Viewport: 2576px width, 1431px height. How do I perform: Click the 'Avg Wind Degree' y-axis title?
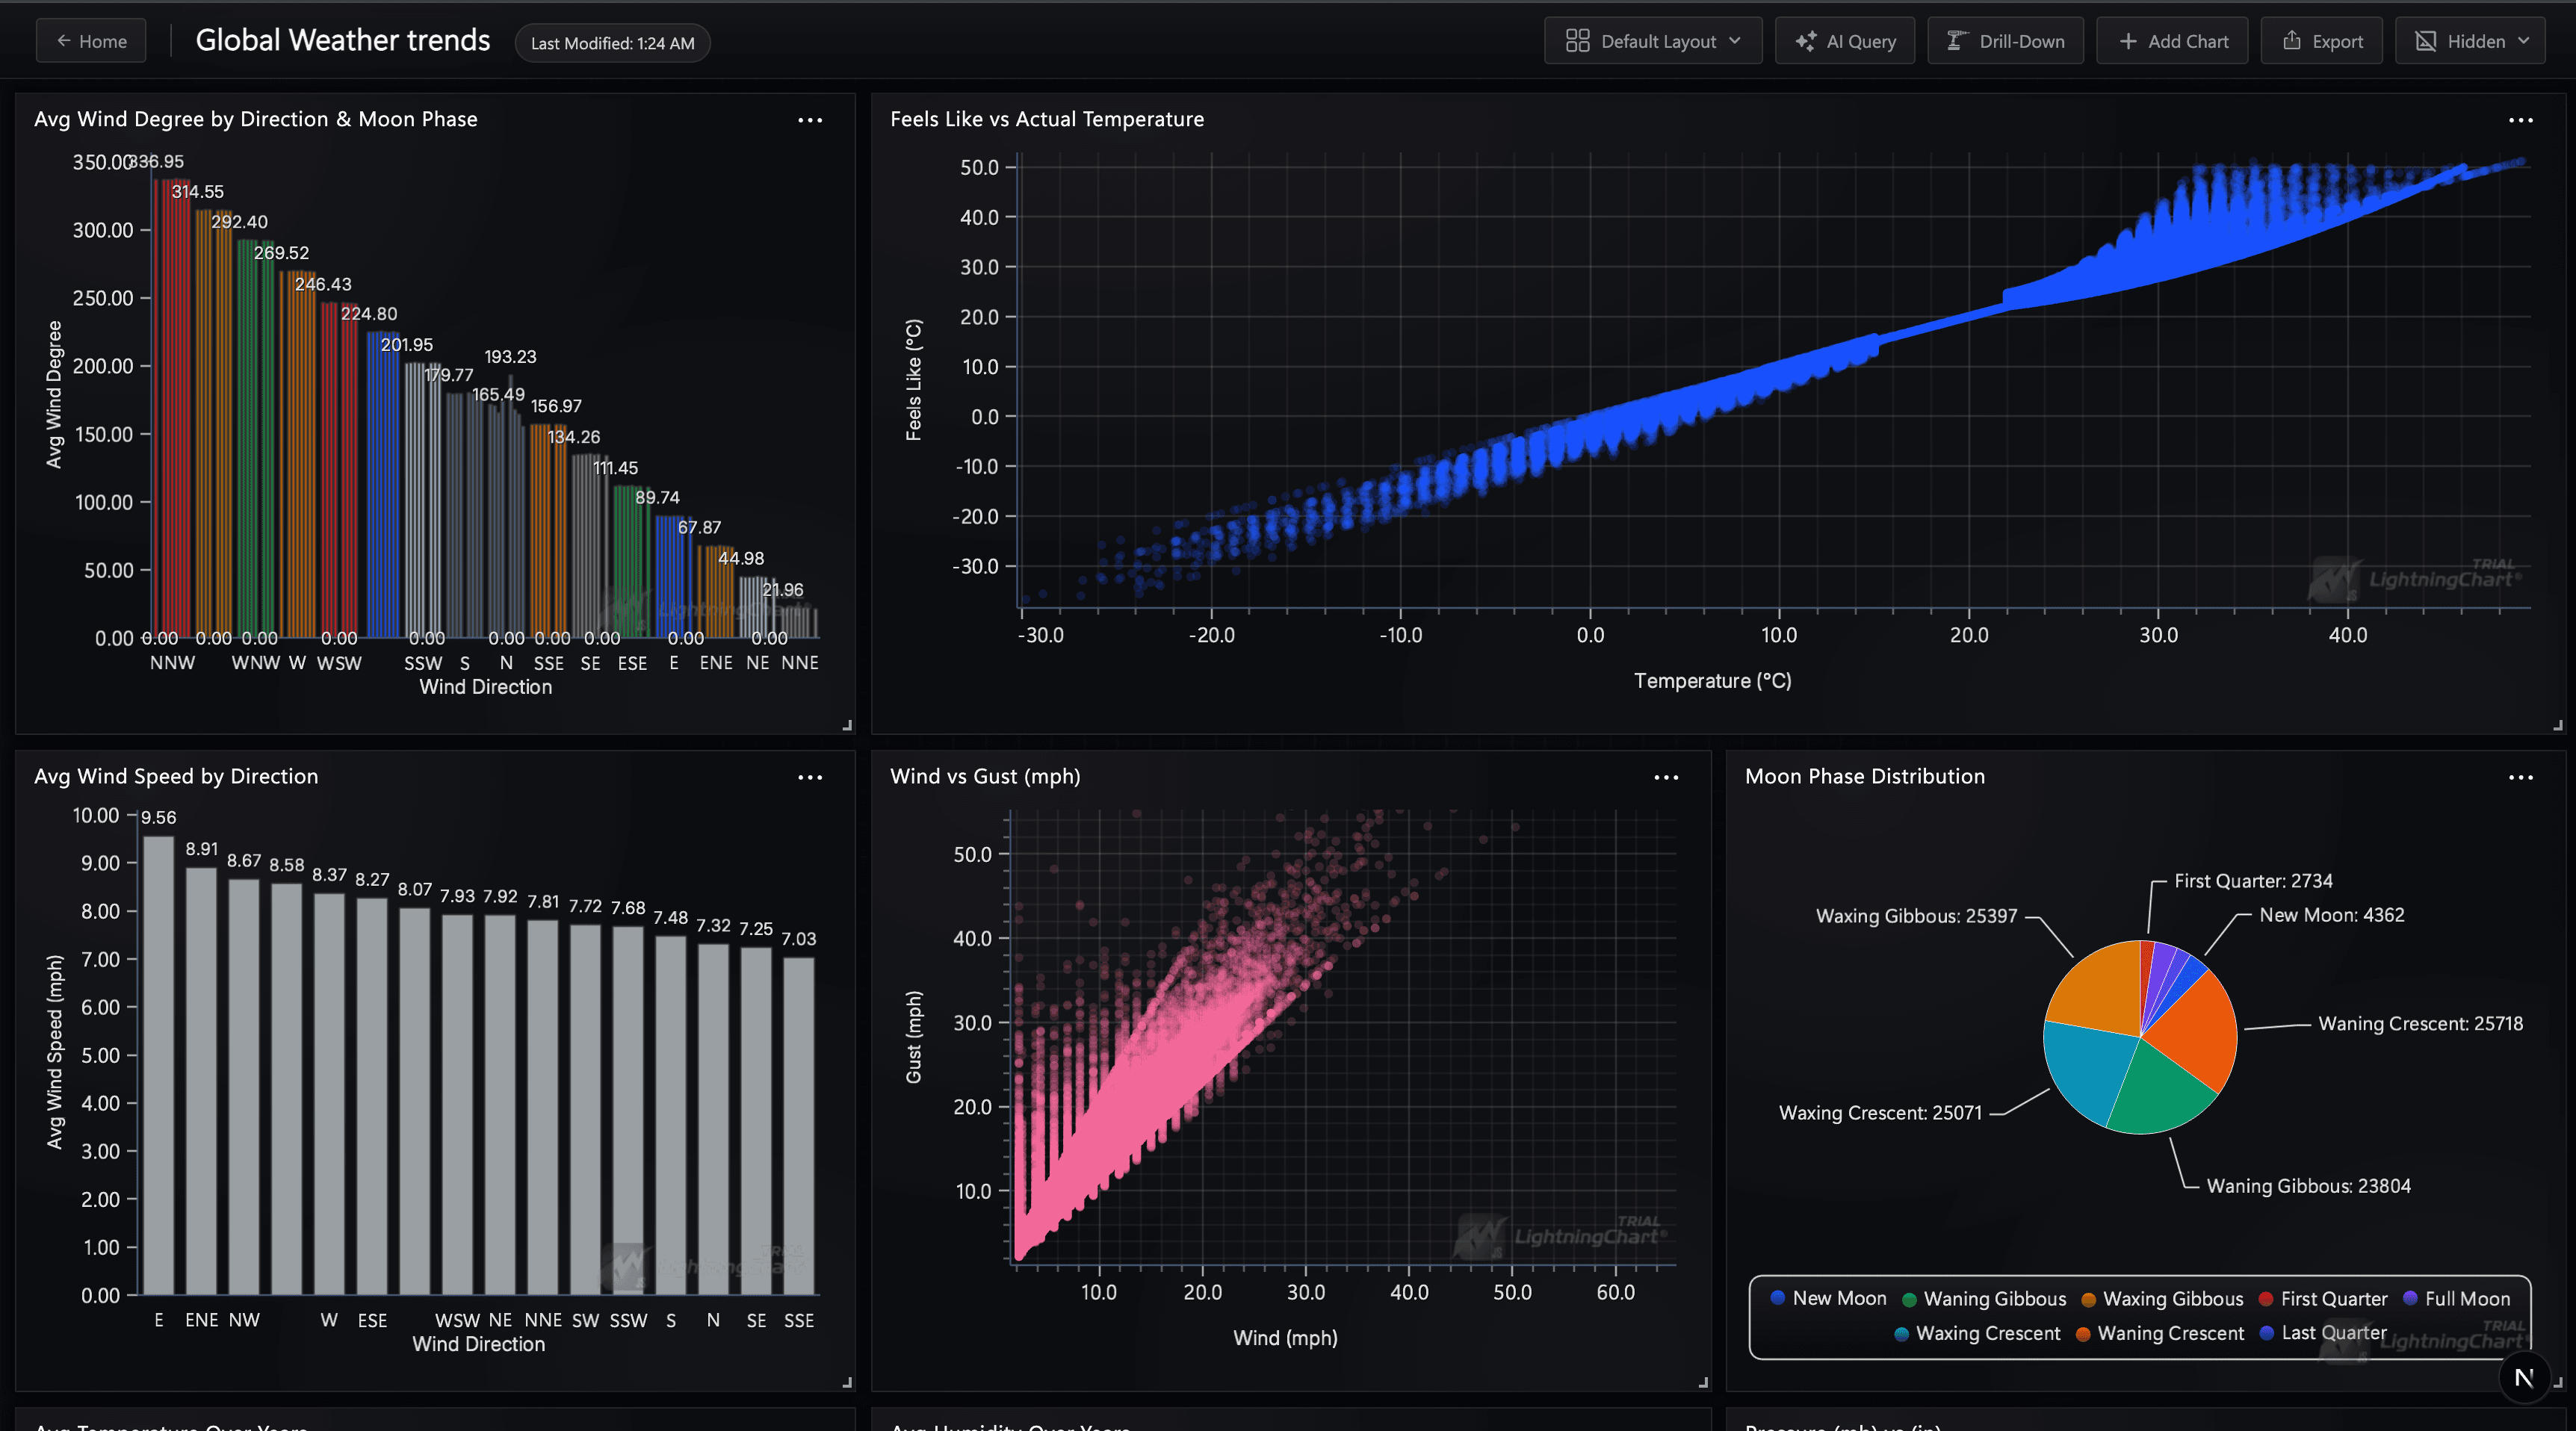[54, 395]
